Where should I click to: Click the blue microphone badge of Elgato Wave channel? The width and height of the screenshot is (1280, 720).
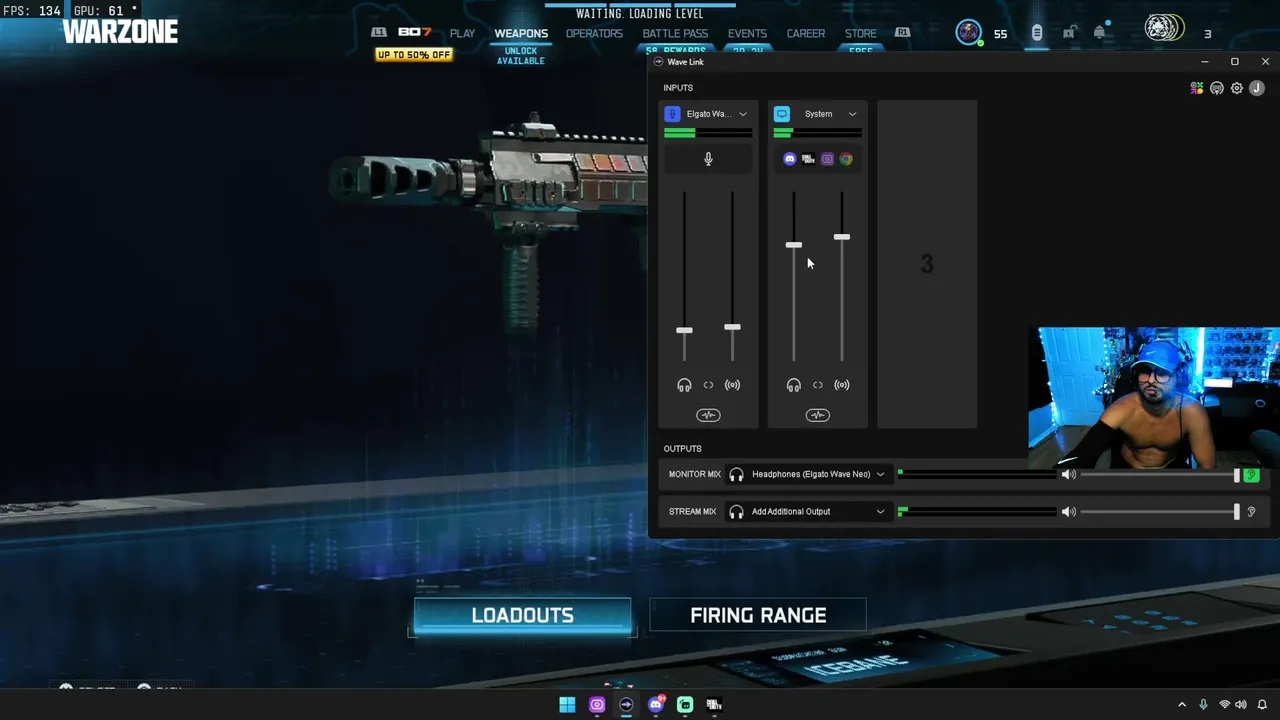673,114
